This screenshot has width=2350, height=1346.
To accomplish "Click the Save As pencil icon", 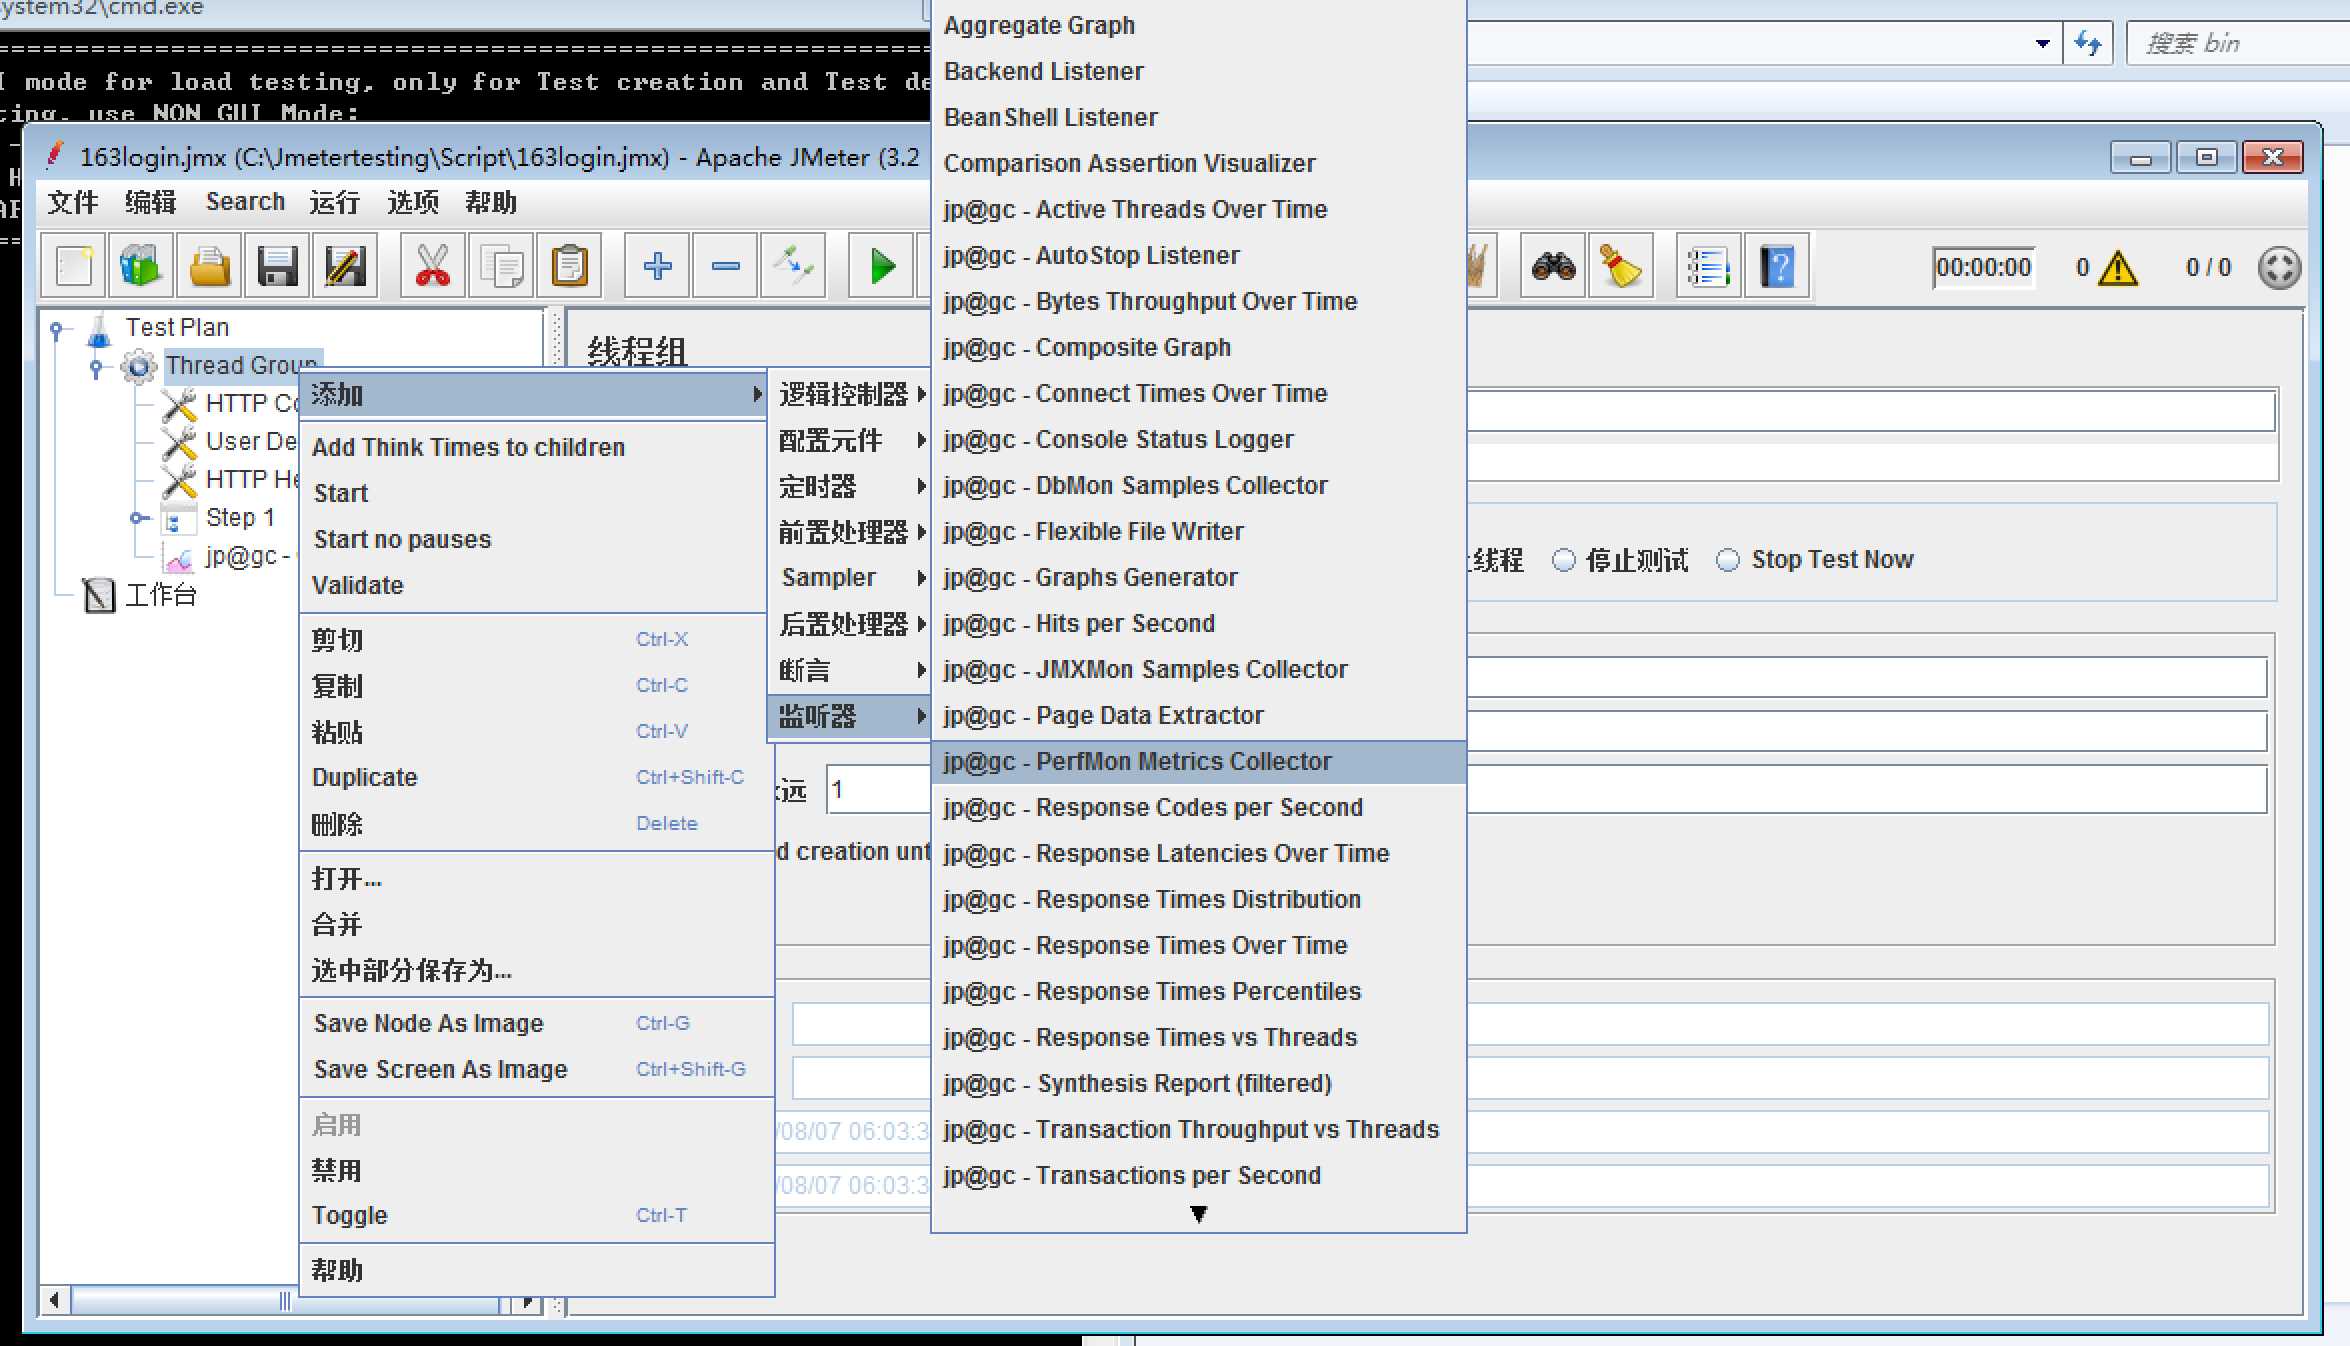I will pyautogui.click(x=345, y=267).
